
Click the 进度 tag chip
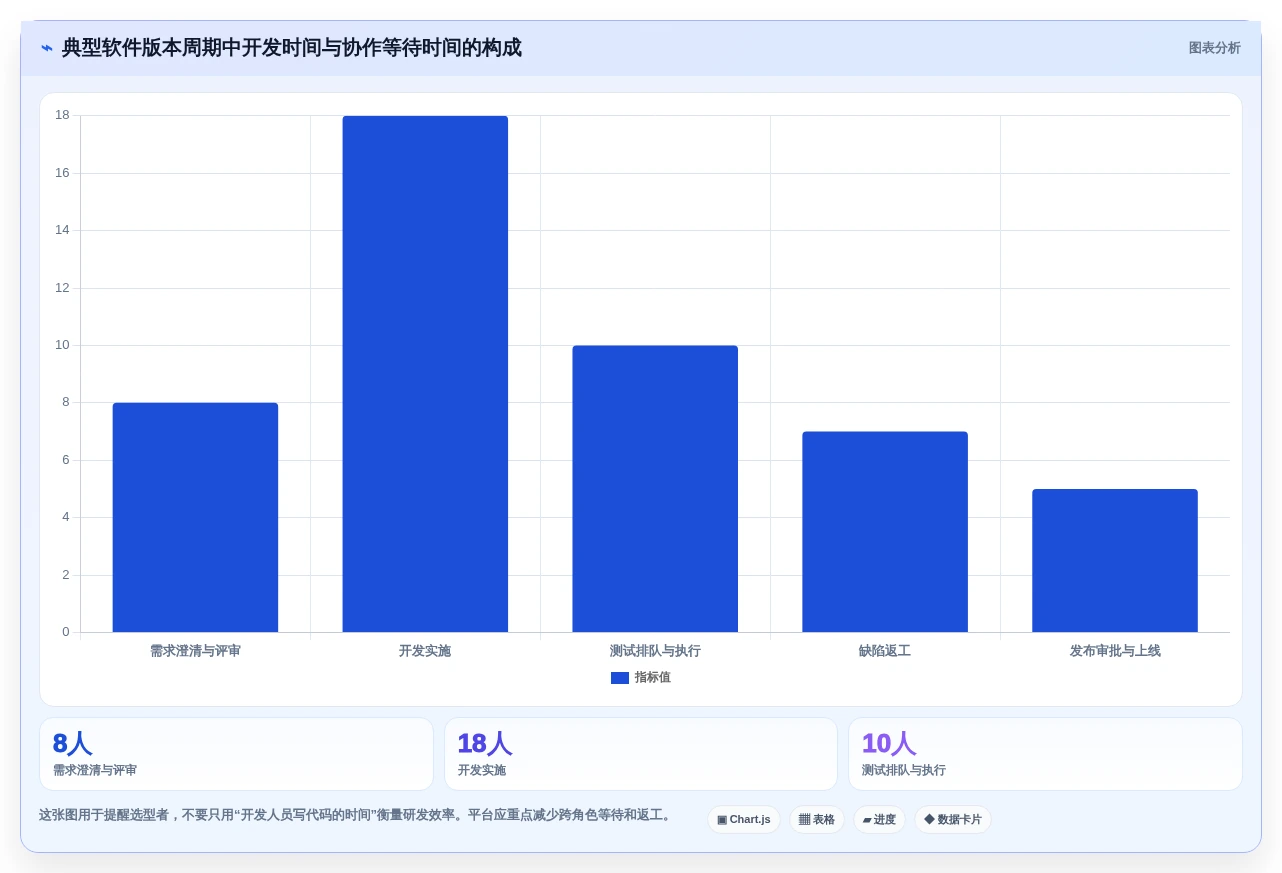(879, 820)
